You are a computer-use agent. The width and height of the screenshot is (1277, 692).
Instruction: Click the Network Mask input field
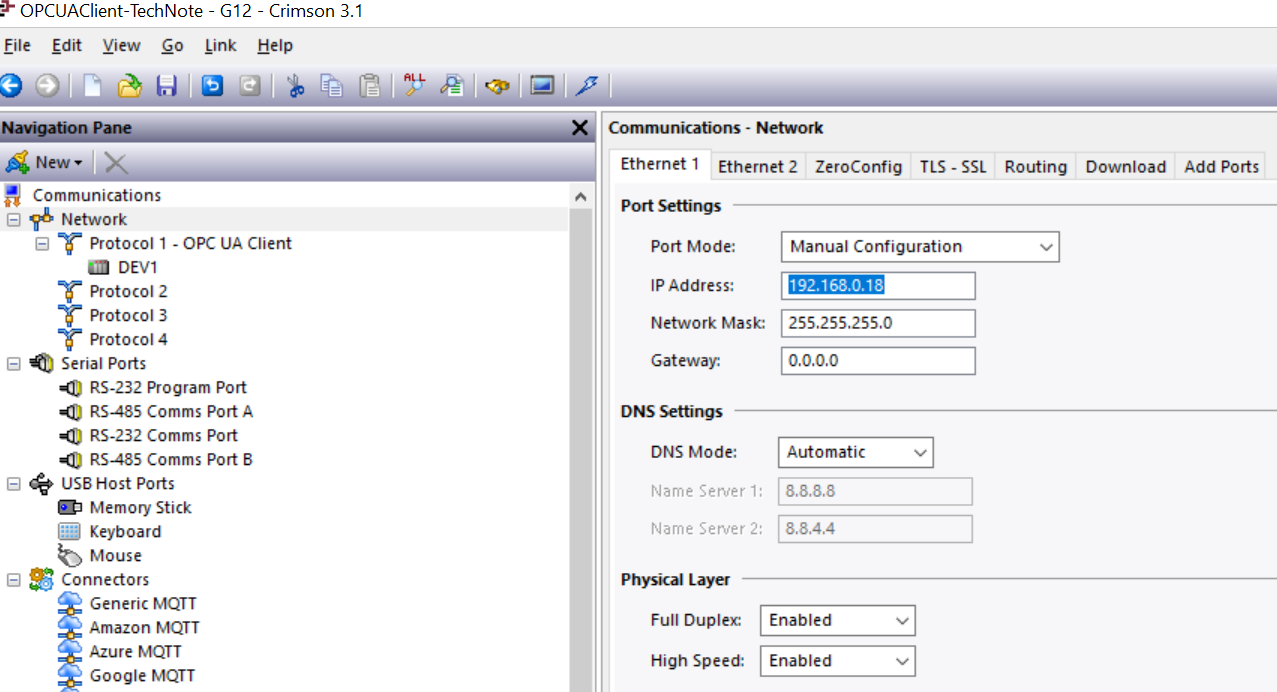pyautogui.click(x=878, y=323)
